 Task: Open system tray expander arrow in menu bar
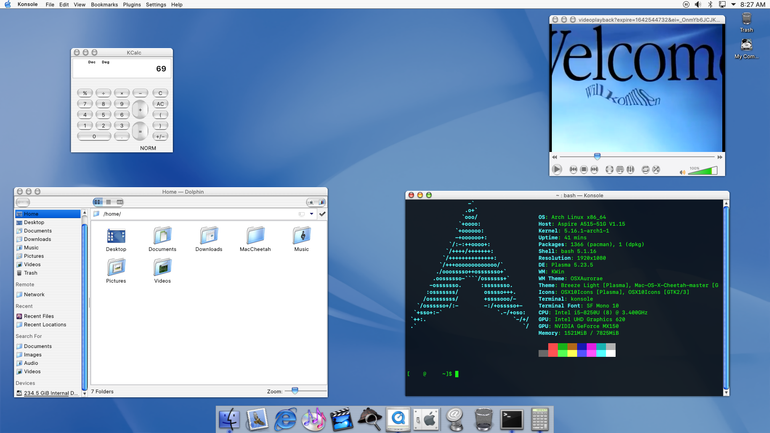click(x=733, y=4)
